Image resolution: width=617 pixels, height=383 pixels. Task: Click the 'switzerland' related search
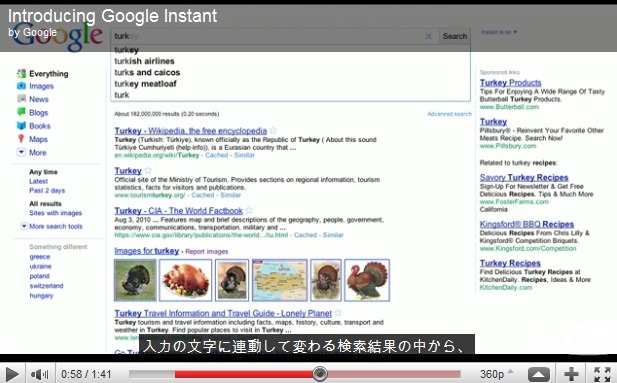(46, 286)
